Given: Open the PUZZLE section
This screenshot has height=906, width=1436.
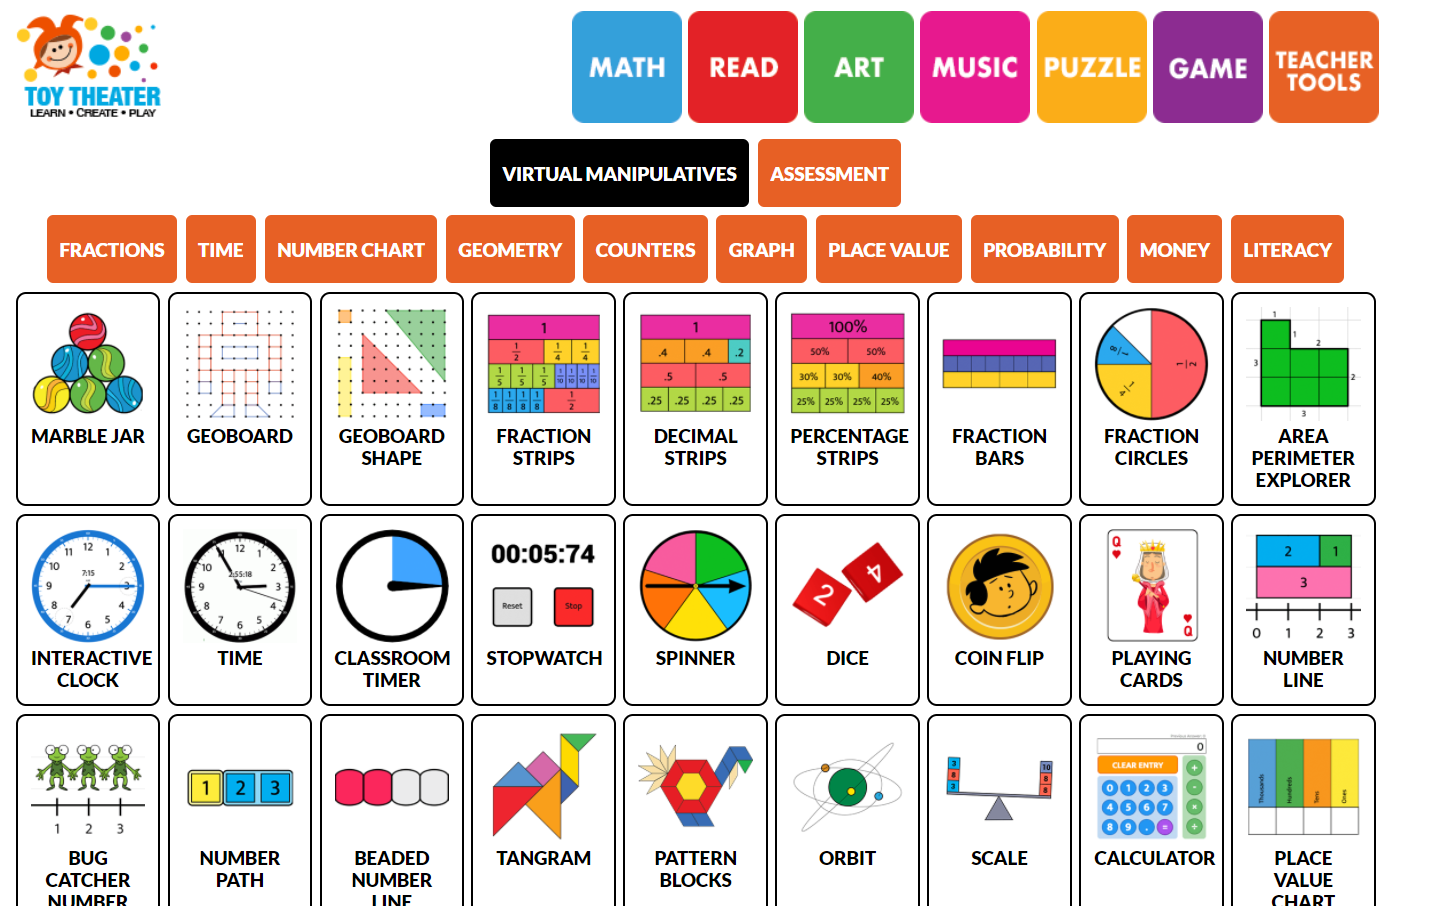Looking at the screenshot, I should tap(1092, 67).
